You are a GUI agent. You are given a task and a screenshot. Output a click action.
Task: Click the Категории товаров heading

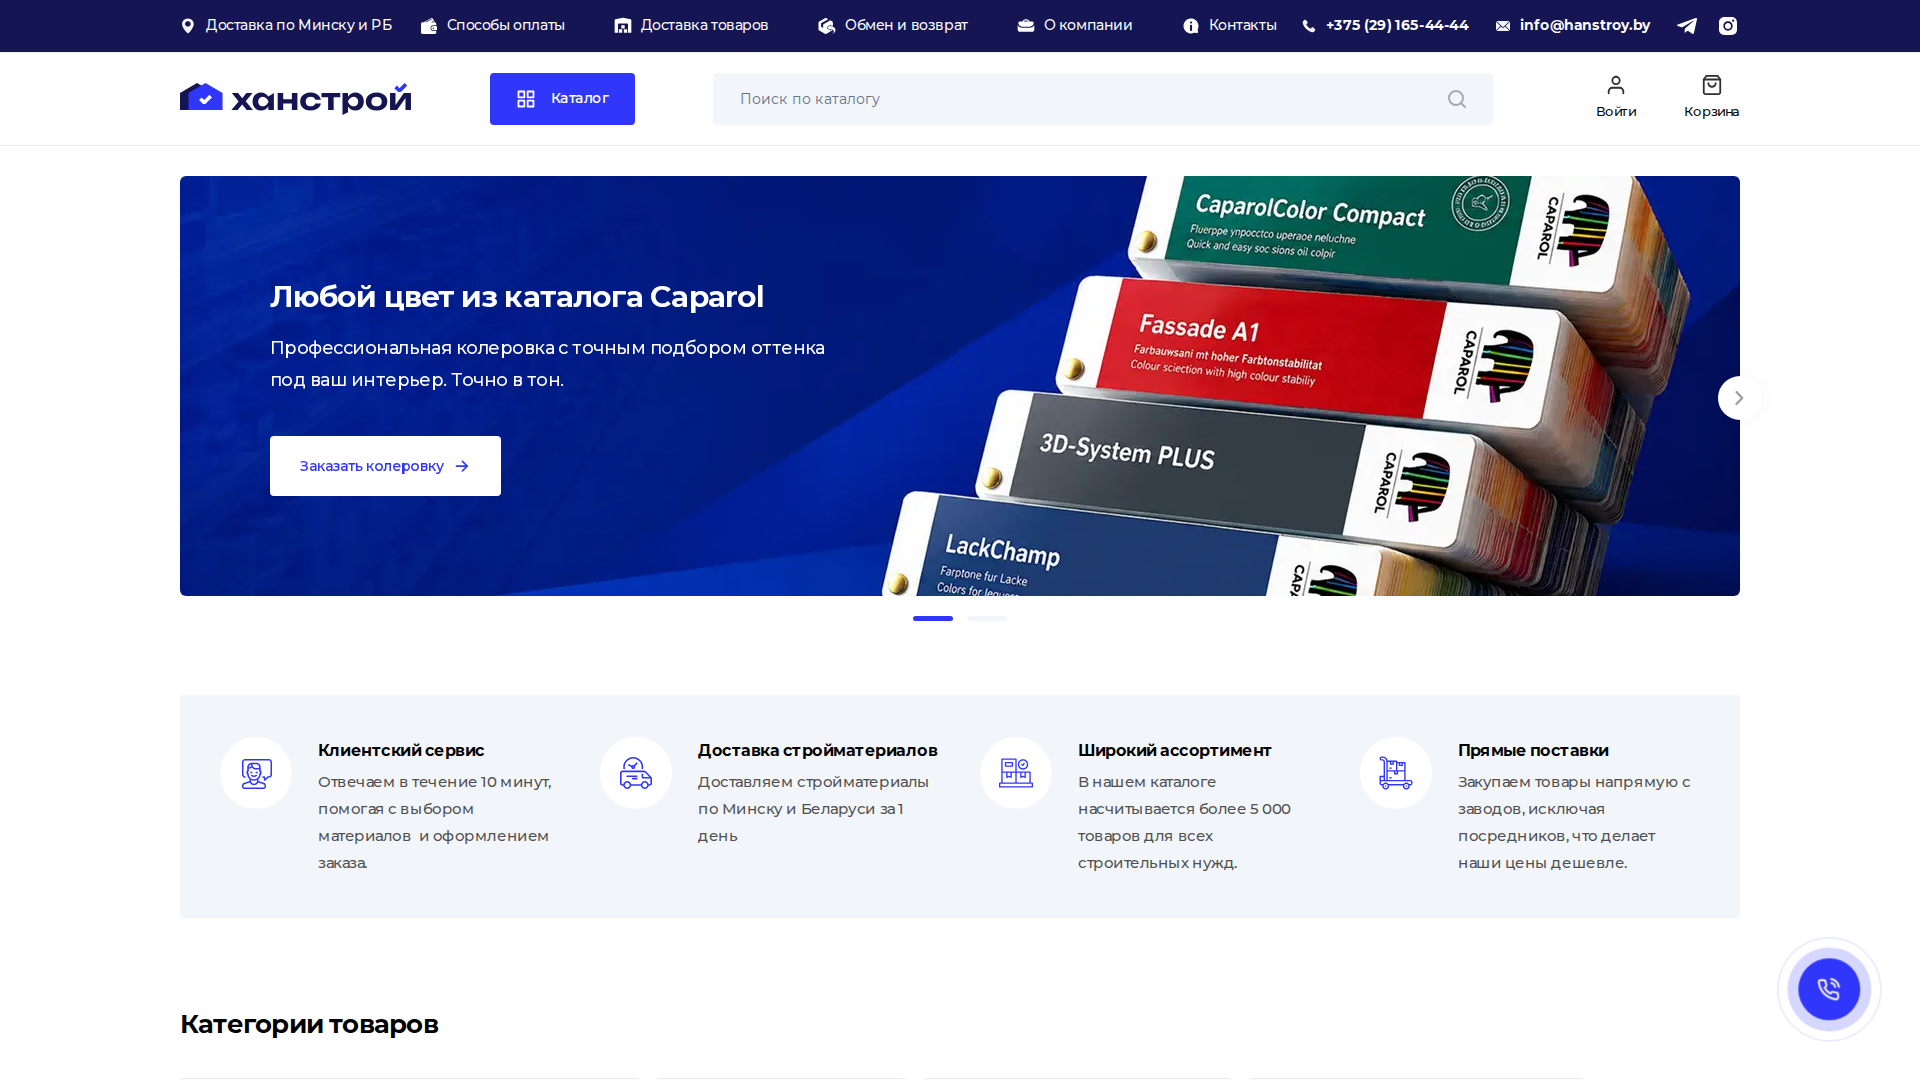tap(309, 1024)
